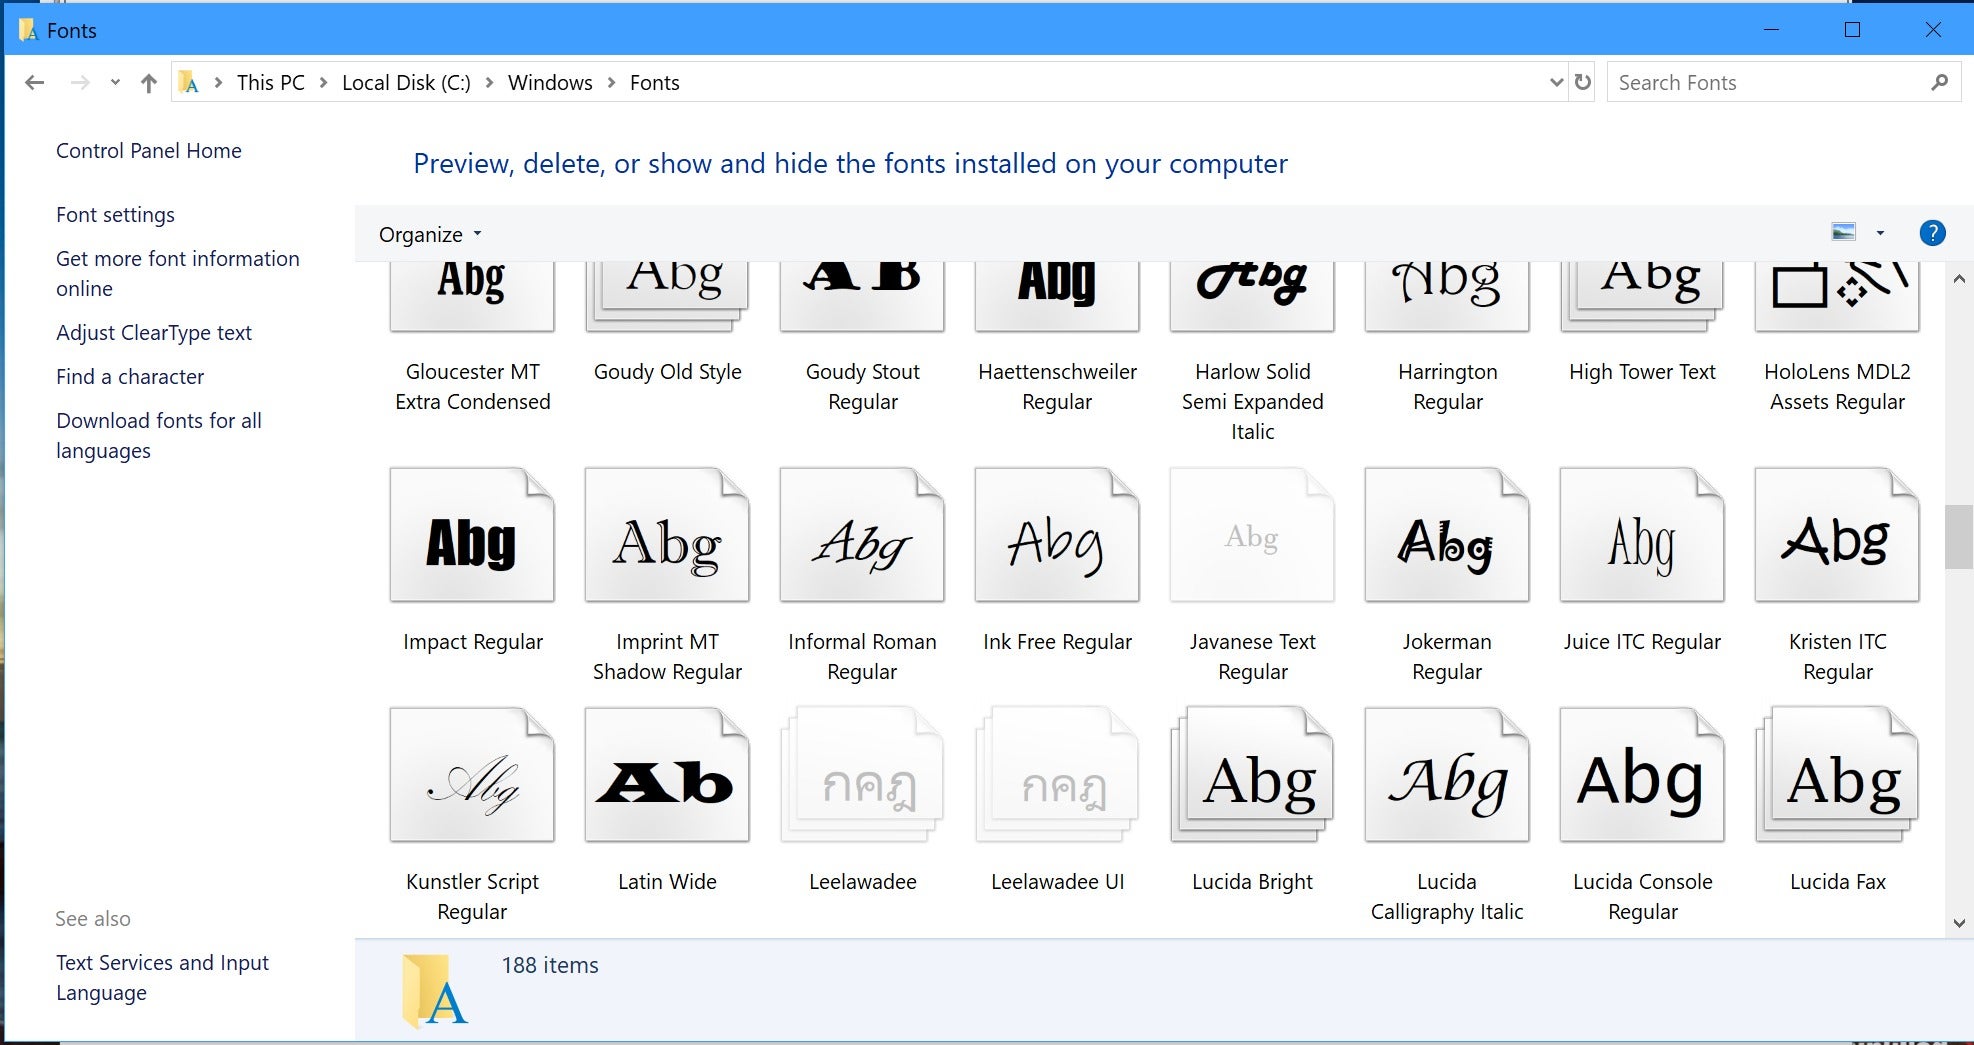The width and height of the screenshot is (1974, 1045).
Task: Click the change view icon
Action: [x=1843, y=232]
